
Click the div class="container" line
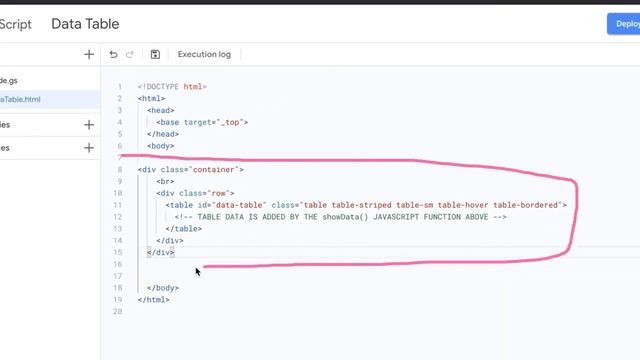click(x=191, y=169)
